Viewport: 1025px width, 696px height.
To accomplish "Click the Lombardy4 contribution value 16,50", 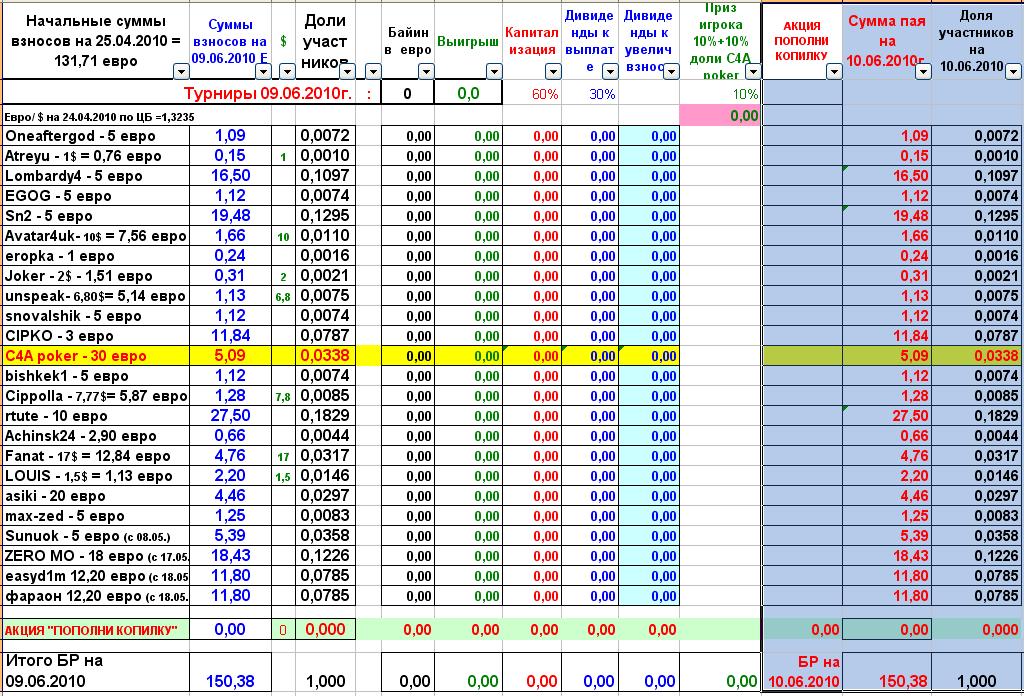I will coord(230,176).
